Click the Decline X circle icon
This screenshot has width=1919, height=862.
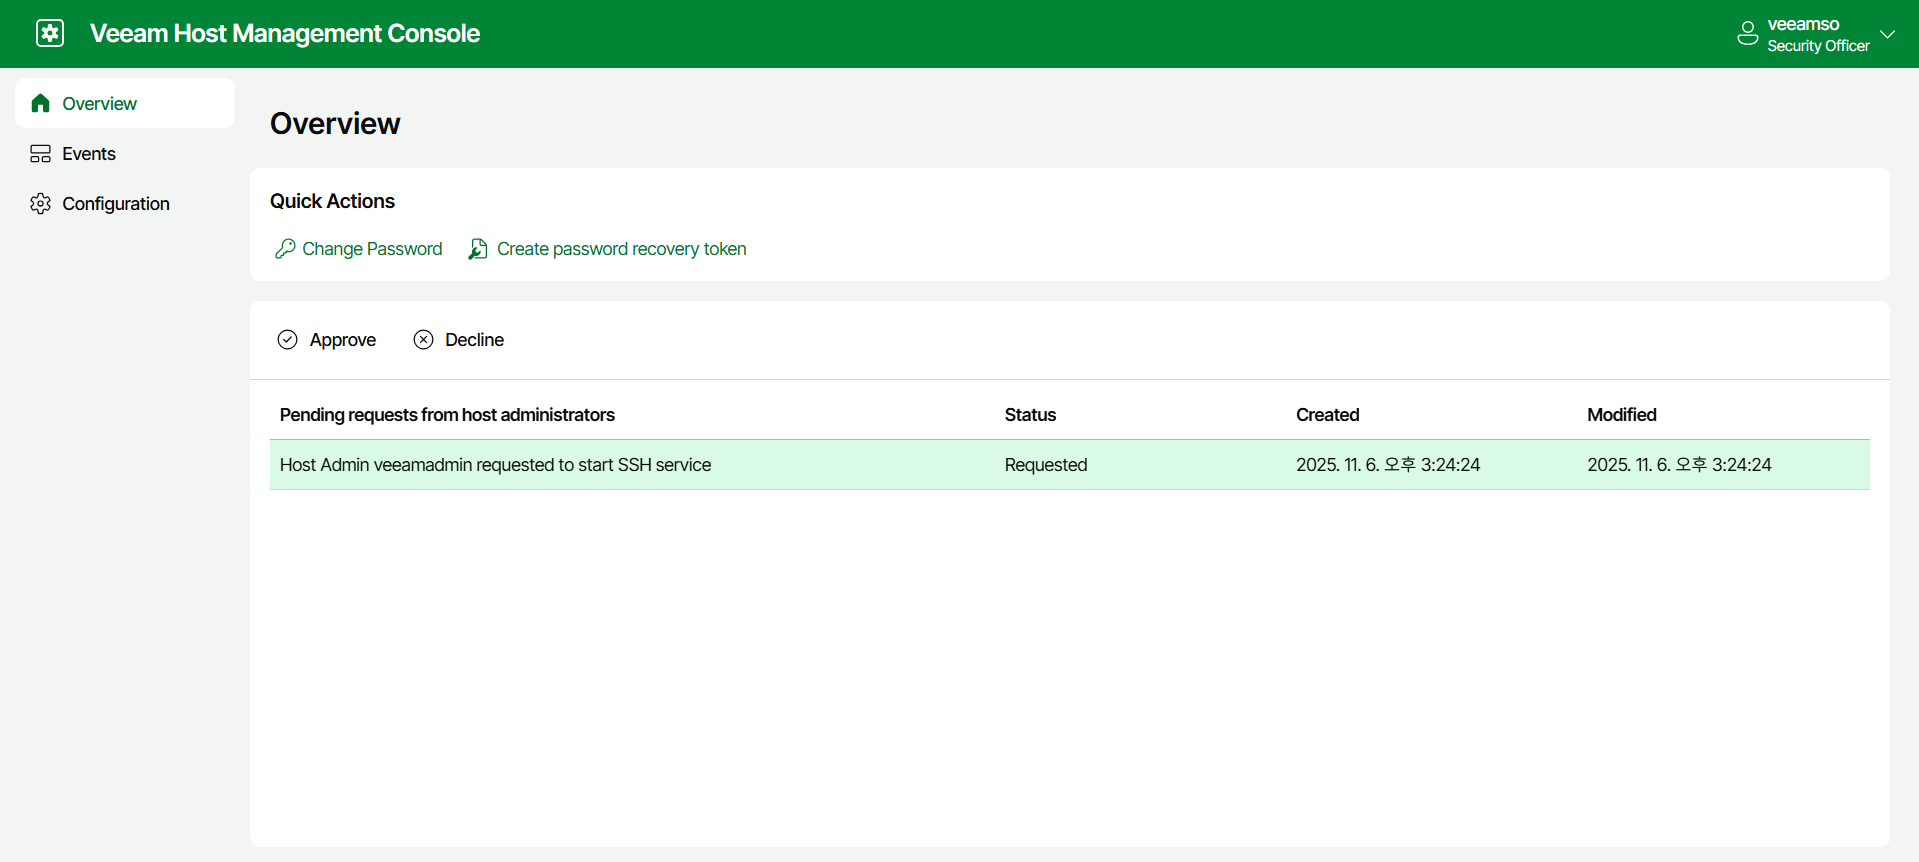pyautogui.click(x=424, y=340)
